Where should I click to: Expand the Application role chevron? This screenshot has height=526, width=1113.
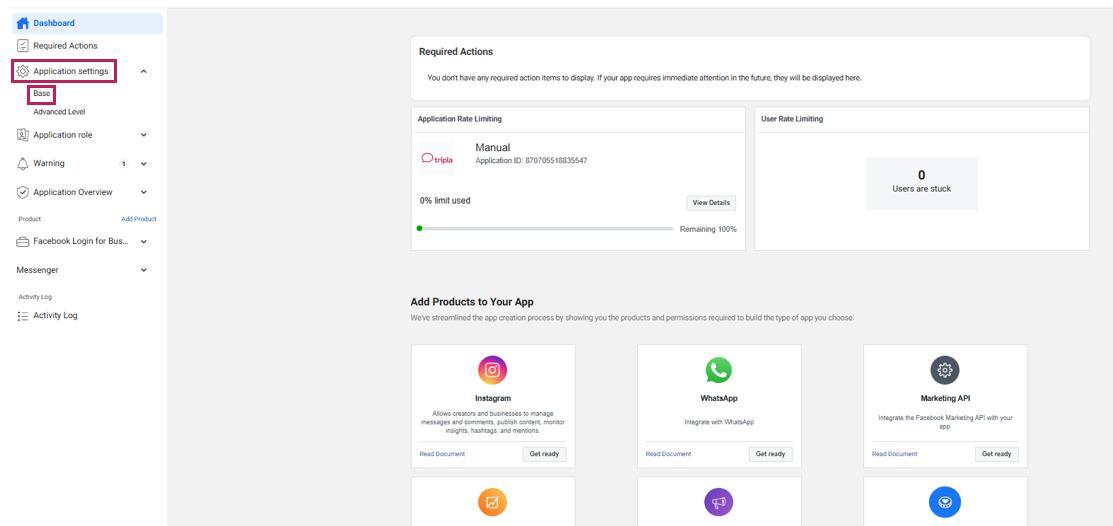[x=144, y=135]
